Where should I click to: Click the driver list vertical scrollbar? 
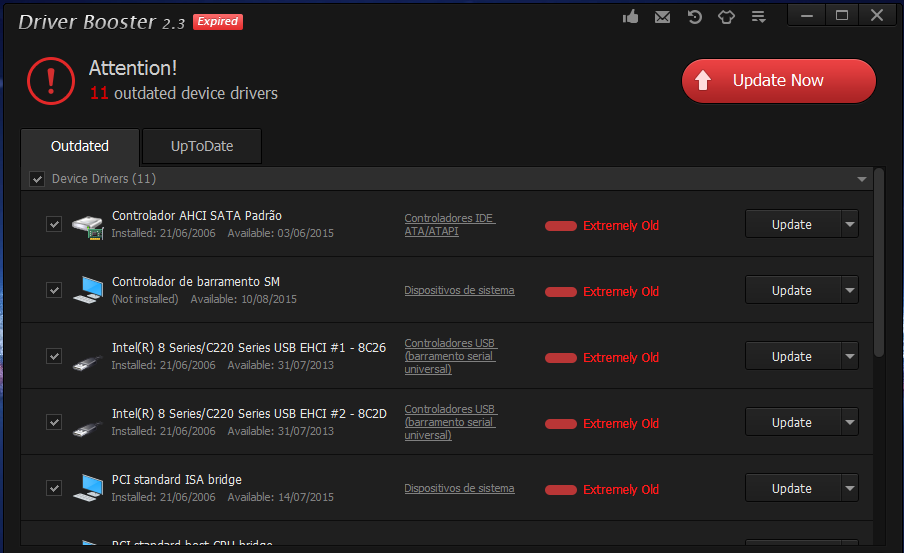pyautogui.click(x=879, y=263)
